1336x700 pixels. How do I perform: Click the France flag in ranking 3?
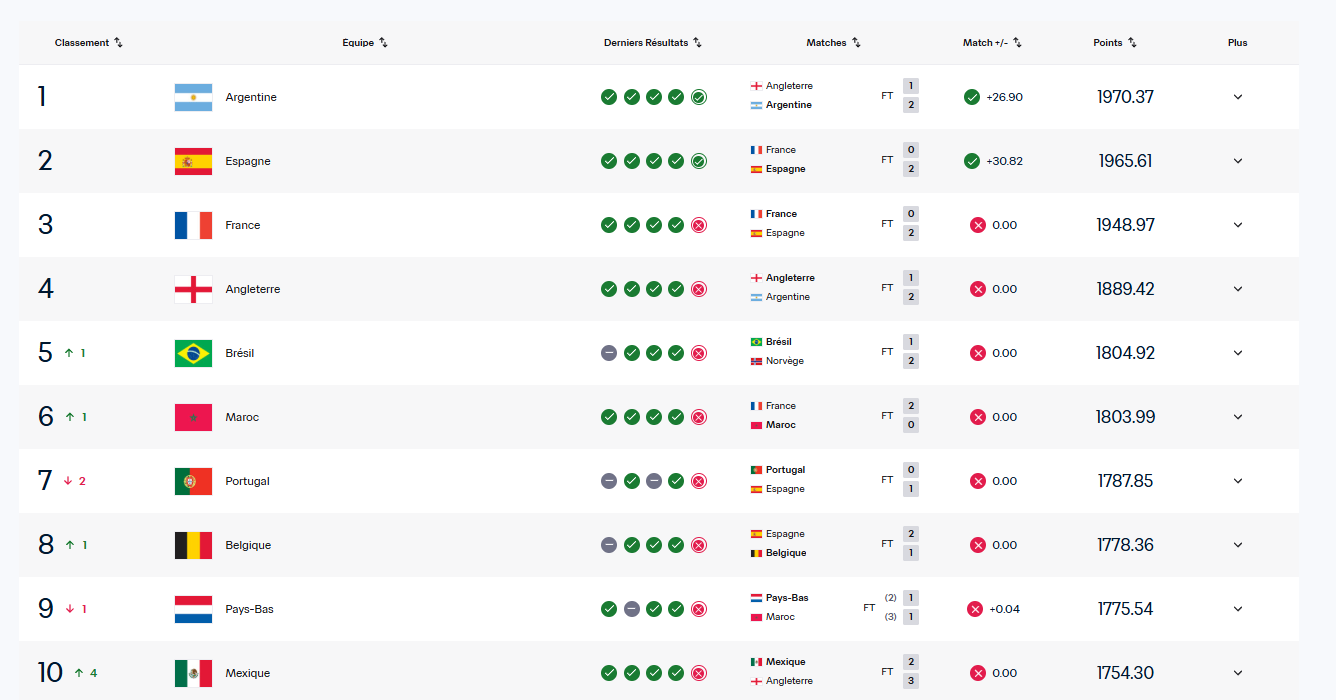point(193,225)
